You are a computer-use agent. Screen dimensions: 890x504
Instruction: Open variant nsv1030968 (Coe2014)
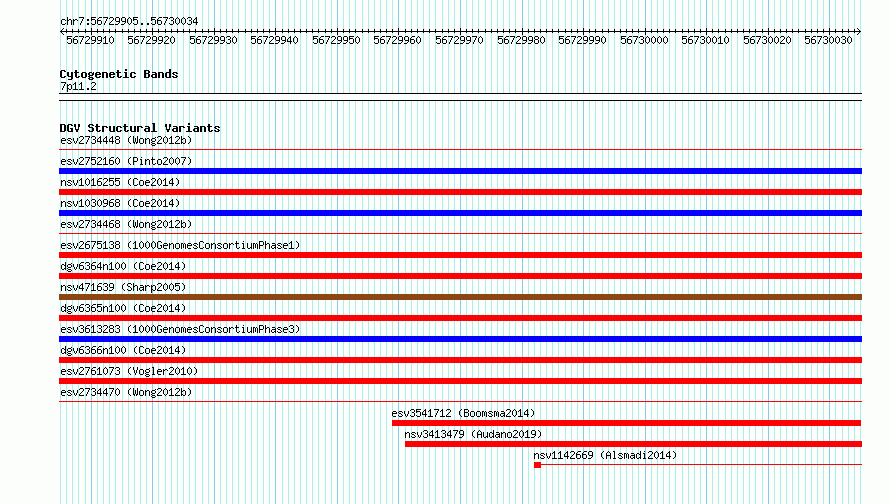(x=120, y=203)
